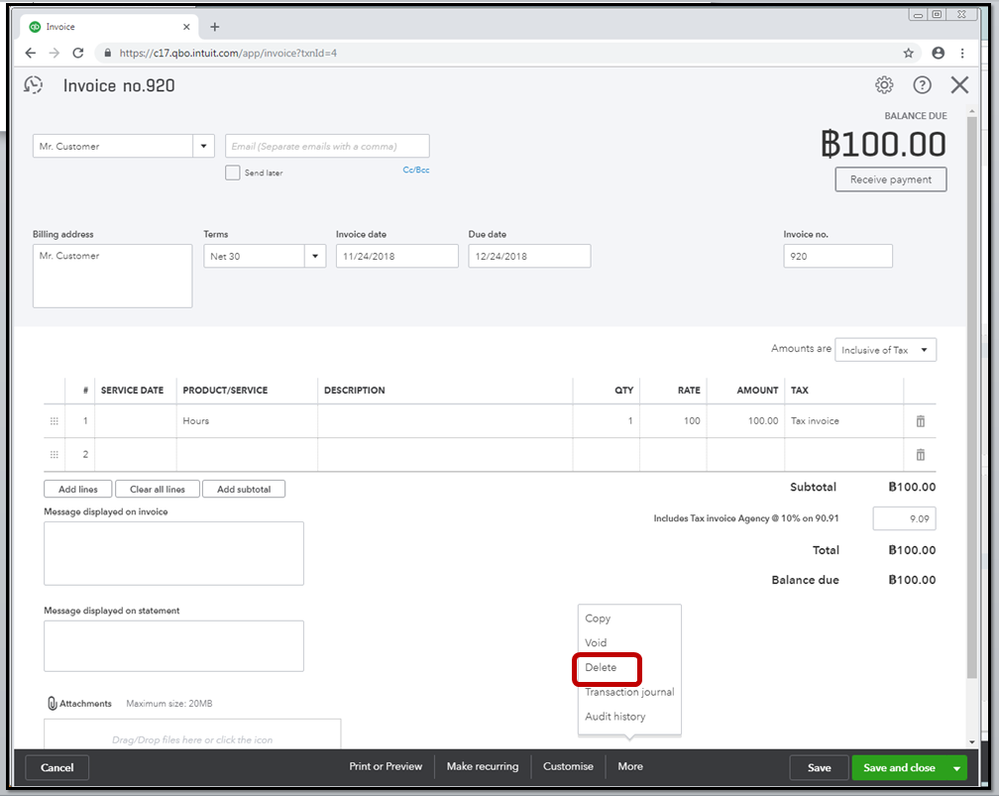Open the Tax invoice cell on line 1
Image resolution: width=999 pixels, height=796 pixels.
click(844, 421)
